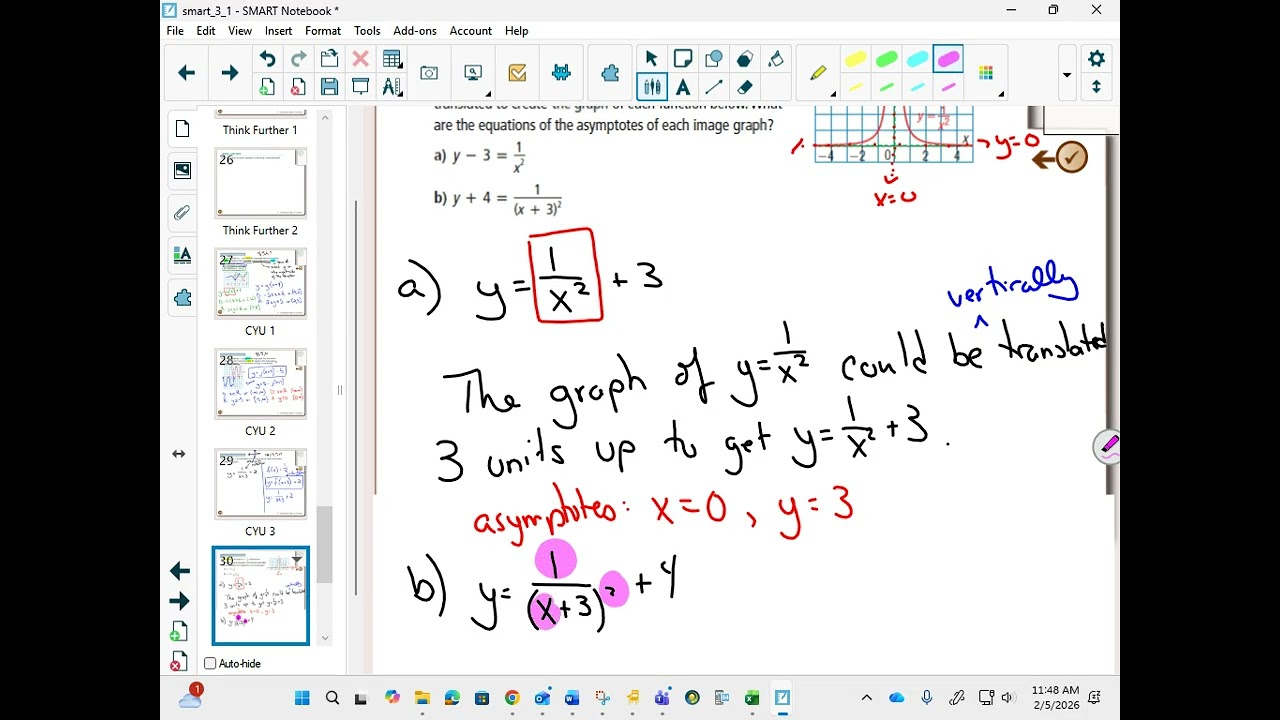This screenshot has height=720, width=1280.
Task: Delete the current page
Action: coord(298,87)
